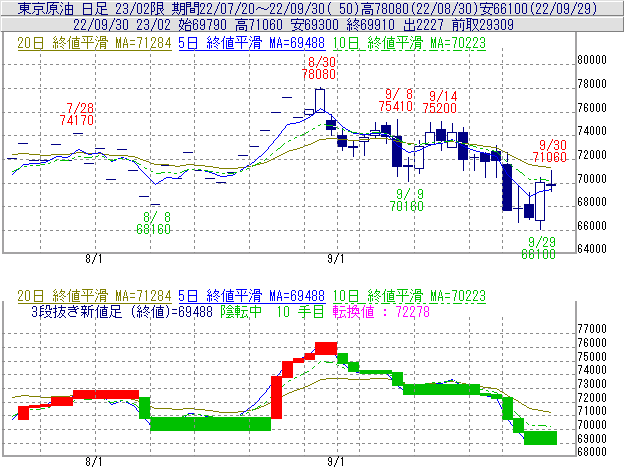Click the 3段抜き新値足 (終値)=69488 label
This screenshot has width=624, height=475.
coord(122,311)
